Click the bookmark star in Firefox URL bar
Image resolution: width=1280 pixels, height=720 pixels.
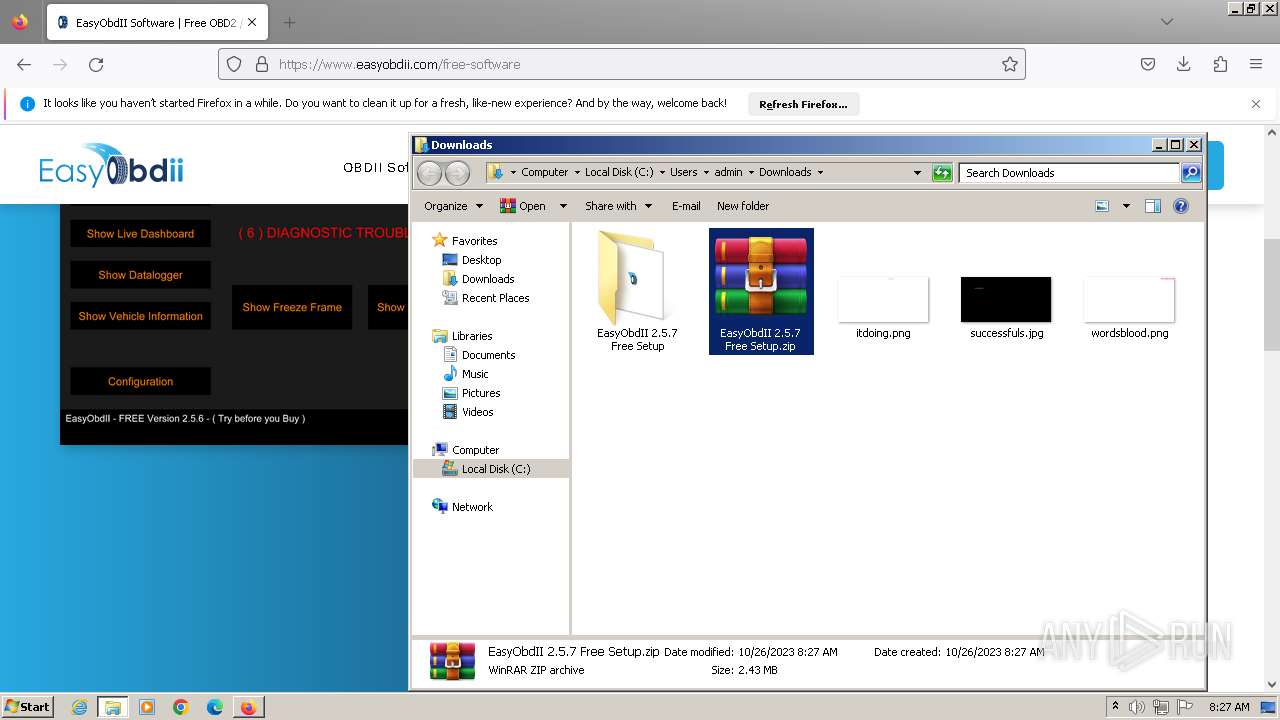(1010, 64)
